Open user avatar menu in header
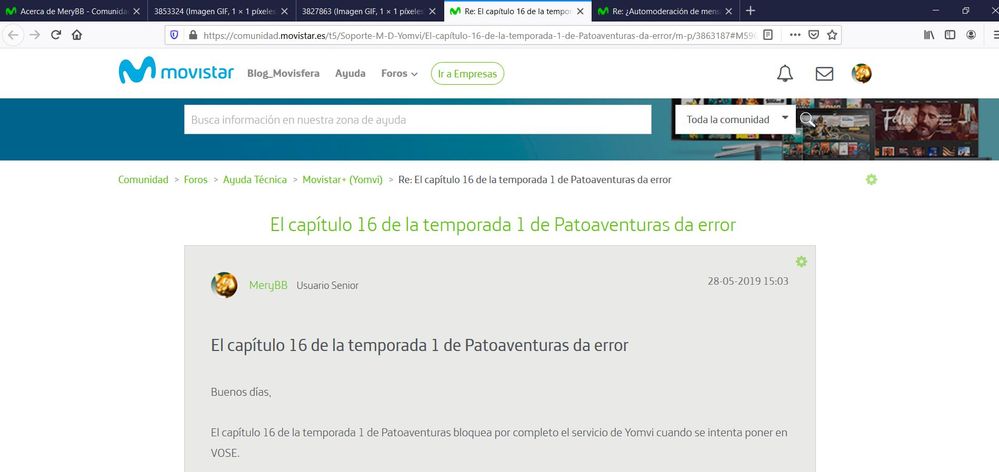Image resolution: width=999 pixels, height=472 pixels. point(861,73)
